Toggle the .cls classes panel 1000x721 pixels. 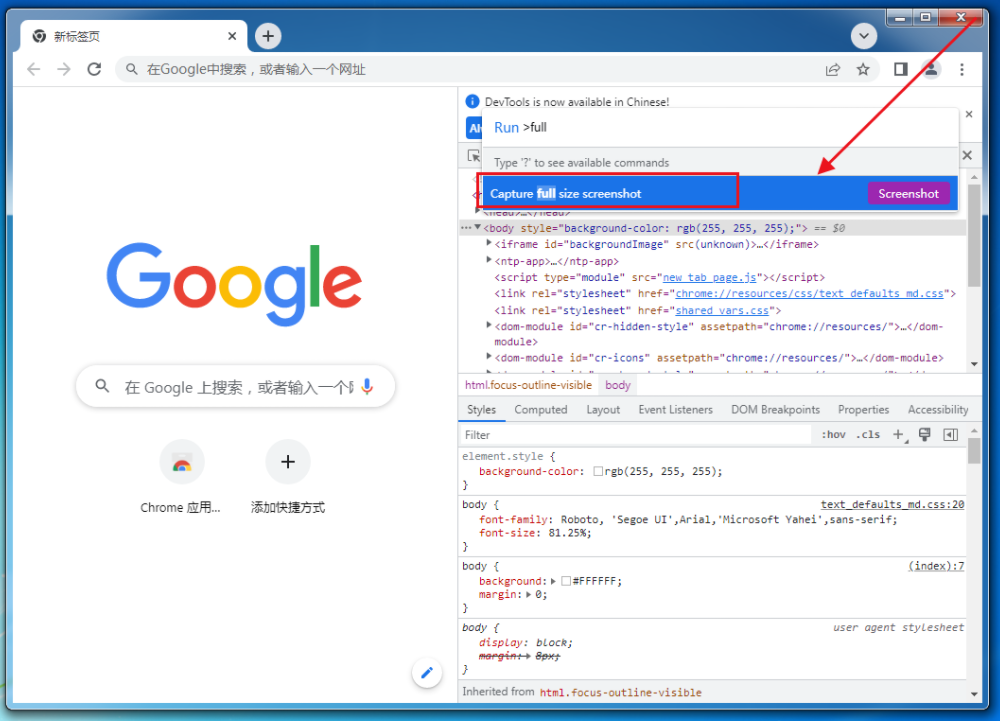click(x=868, y=435)
